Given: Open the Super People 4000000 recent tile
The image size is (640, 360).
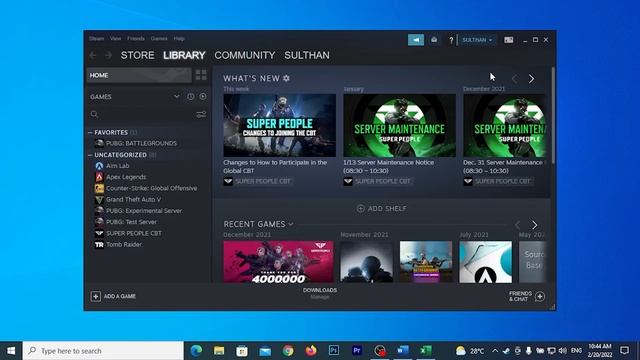Looking at the screenshot, I should [x=278, y=262].
